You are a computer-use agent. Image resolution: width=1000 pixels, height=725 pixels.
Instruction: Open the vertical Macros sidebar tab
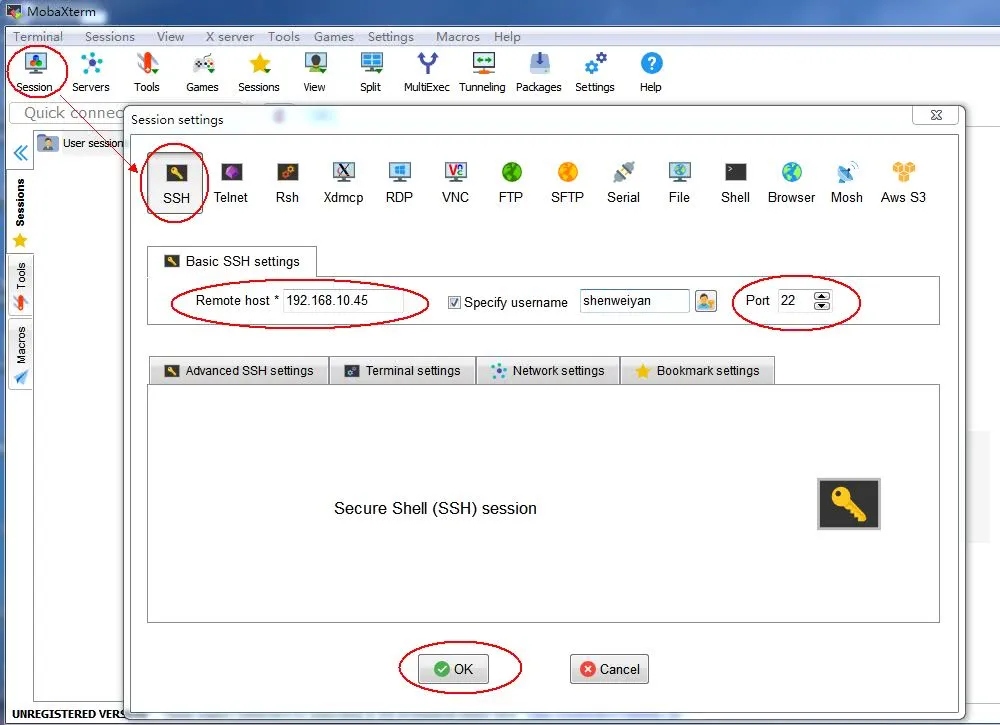point(20,354)
